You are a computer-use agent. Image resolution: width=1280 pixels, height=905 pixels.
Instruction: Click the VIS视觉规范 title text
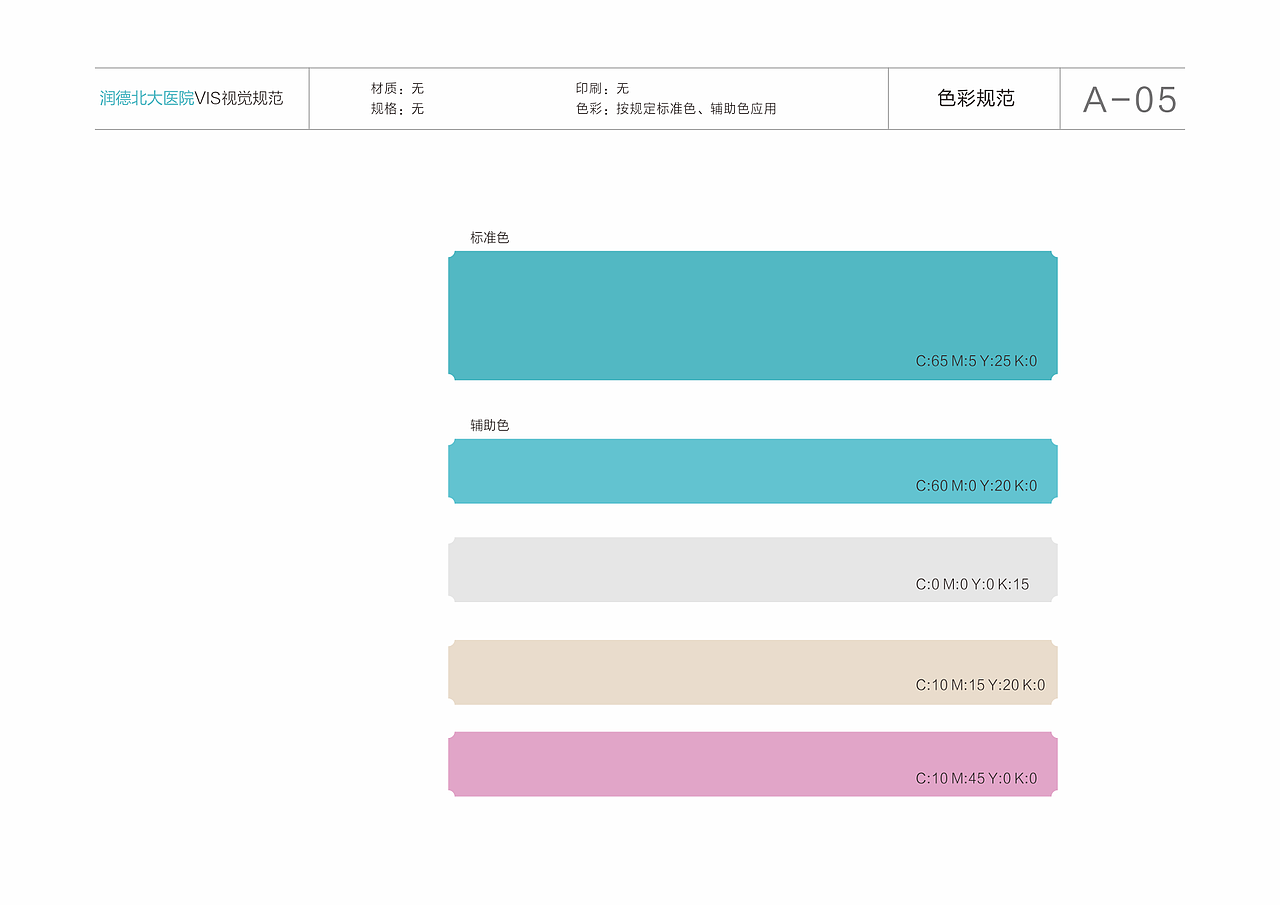[x=240, y=99]
